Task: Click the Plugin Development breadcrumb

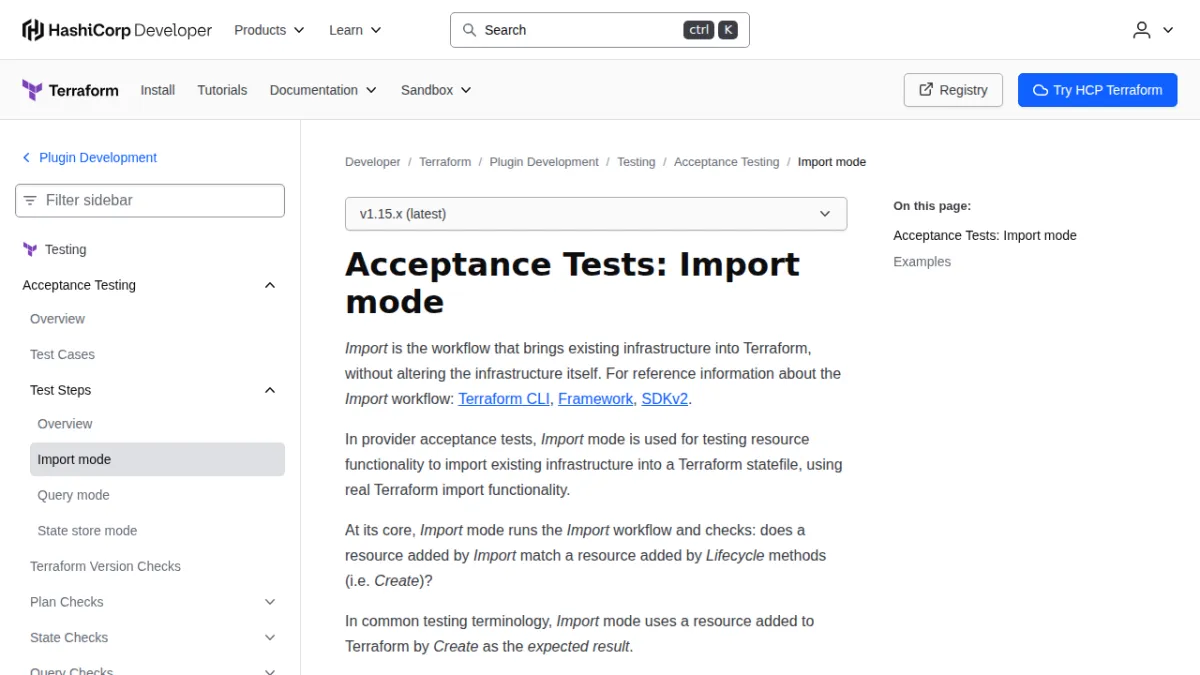Action: pyautogui.click(x=544, y=162)
